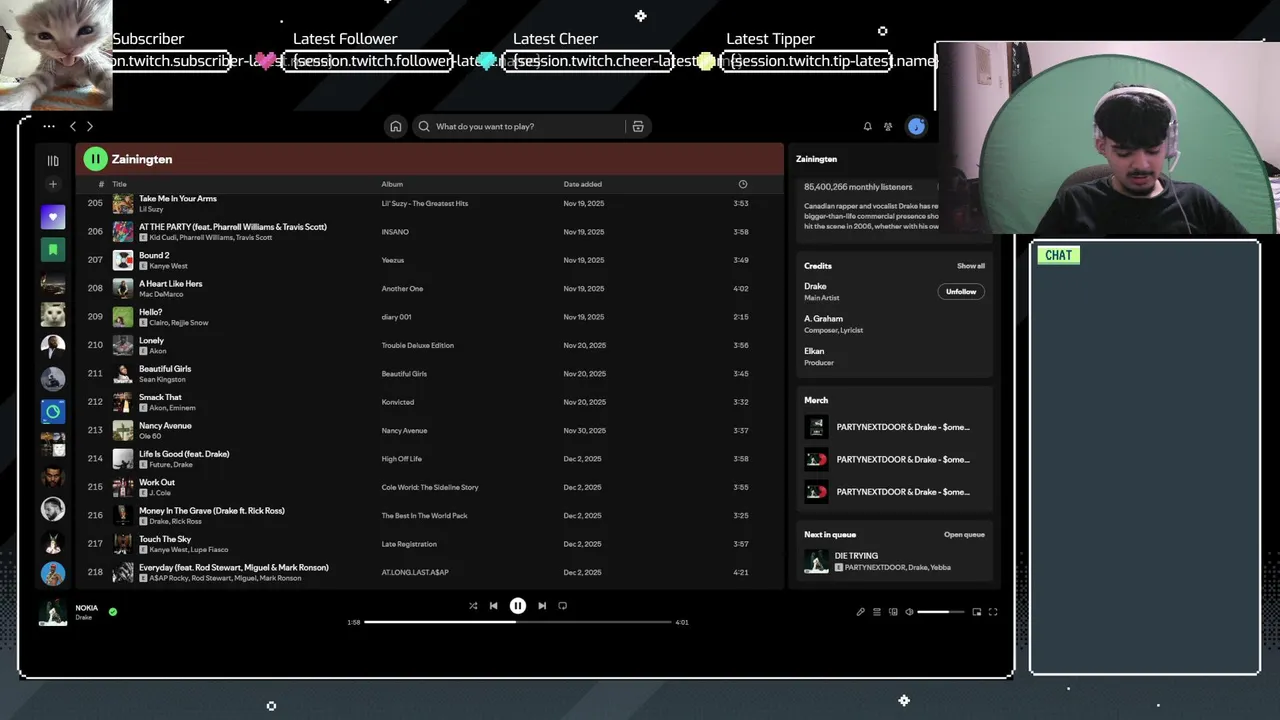Image resolution: width=1280 pixels, height=720 pixels.
Task: Select the 'Hello?' track by Clairo
Action: [430, 317]
